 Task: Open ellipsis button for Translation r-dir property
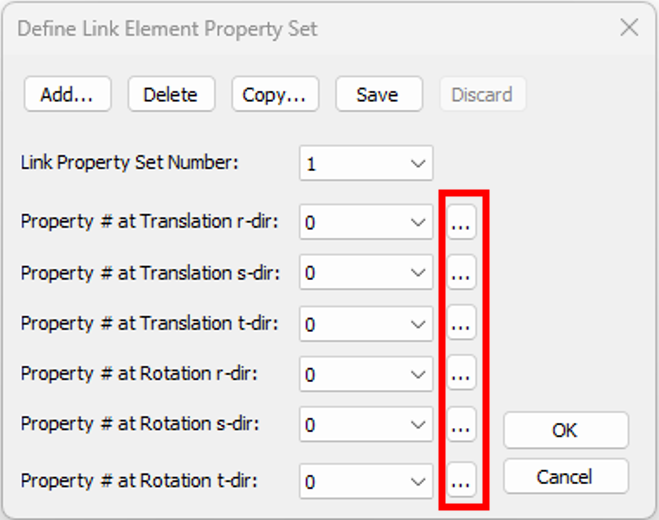coord(461,222)
